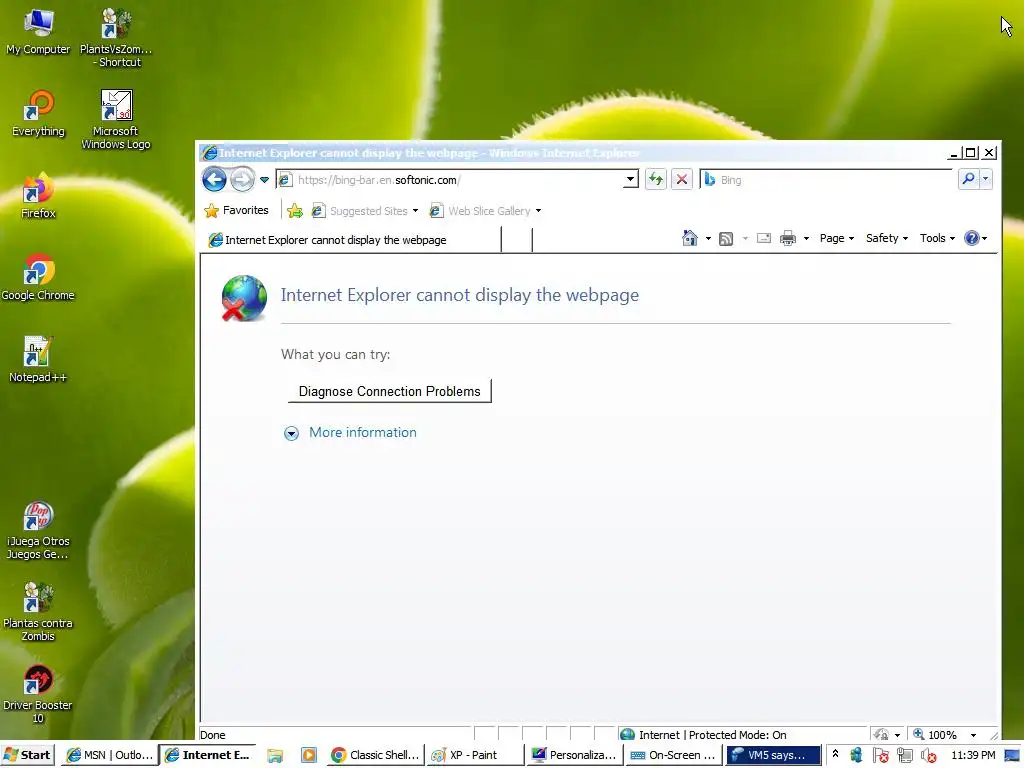Image resolution: width=1024 pixels, height=768 pixels.
Task: Select the Notepad++ desktop icon
Action: pos(38,359)
